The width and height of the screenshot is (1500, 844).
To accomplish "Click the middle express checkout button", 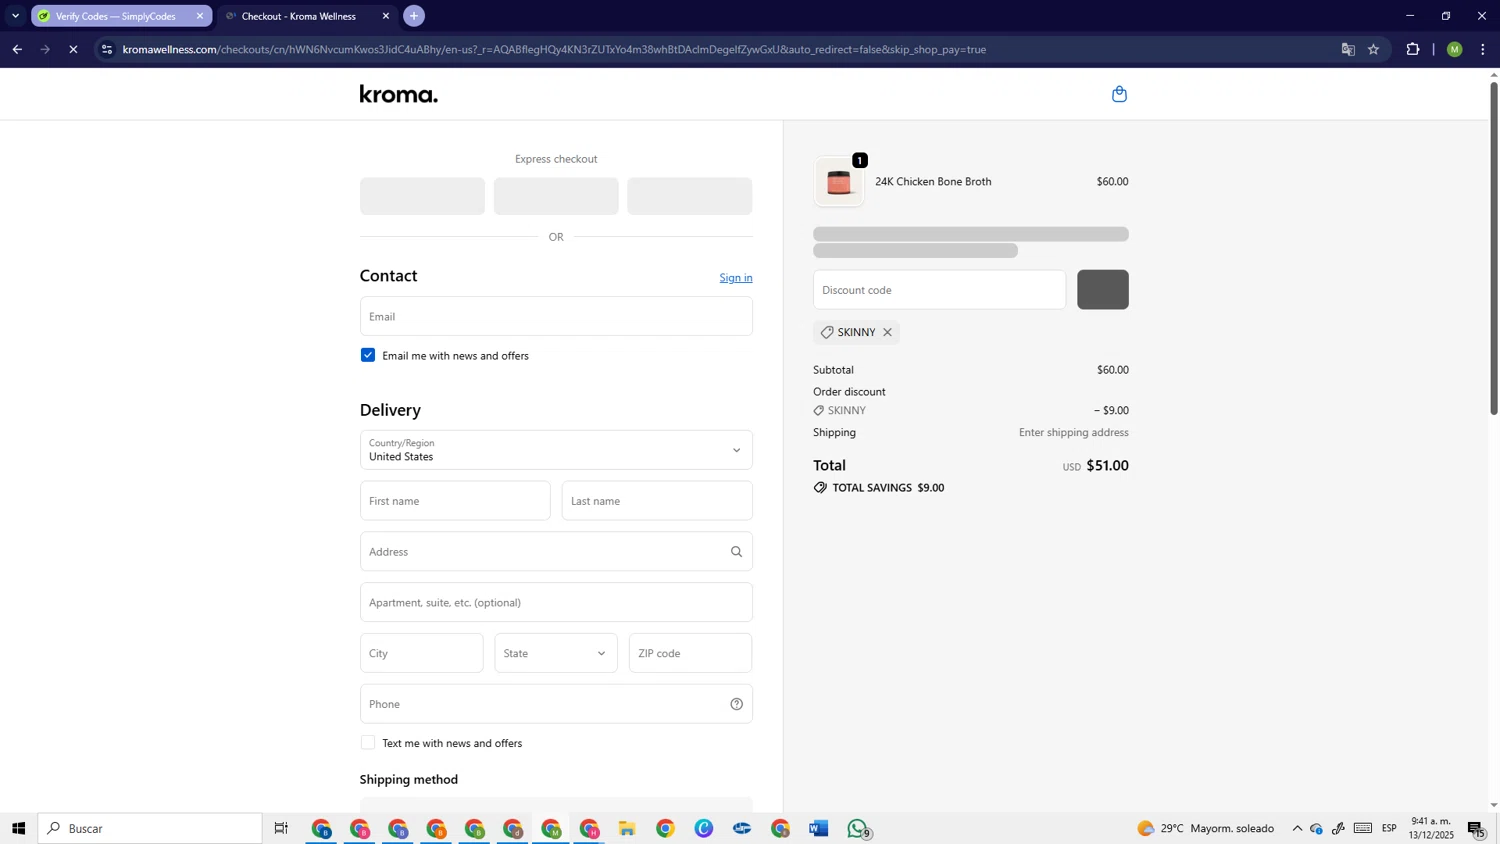I will pos(556,196).
